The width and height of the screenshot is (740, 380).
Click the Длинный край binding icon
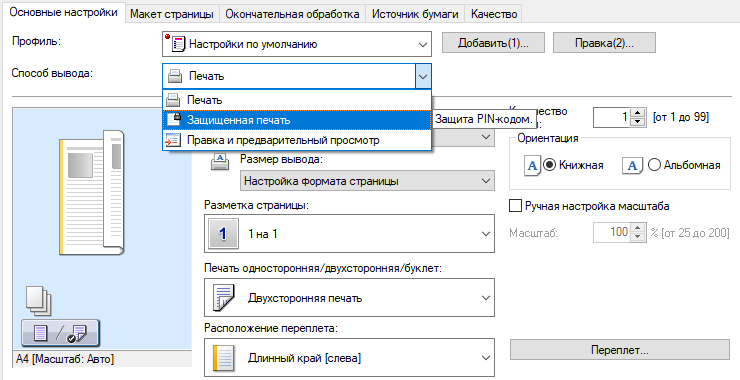point(223,358)
